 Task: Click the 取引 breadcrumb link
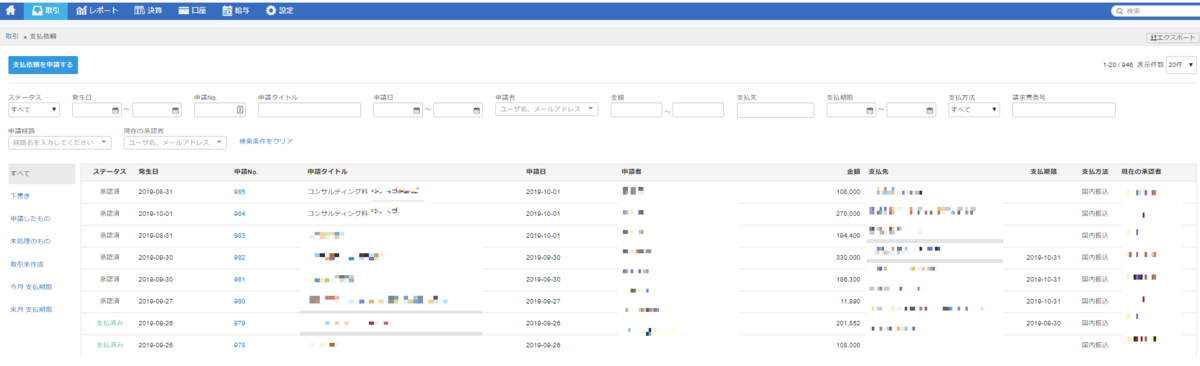point(12,35)
